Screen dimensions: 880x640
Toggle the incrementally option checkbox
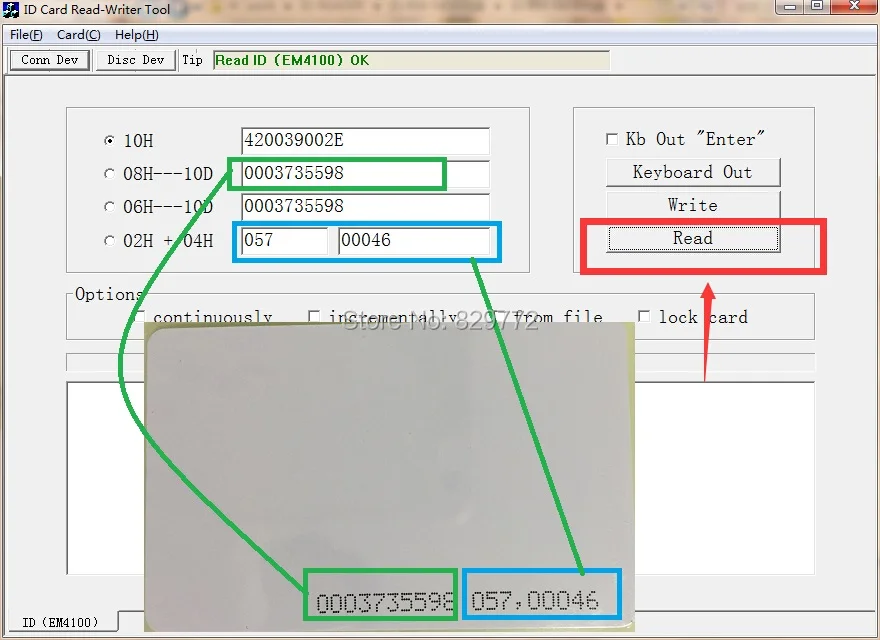click(x=314, y=317)
